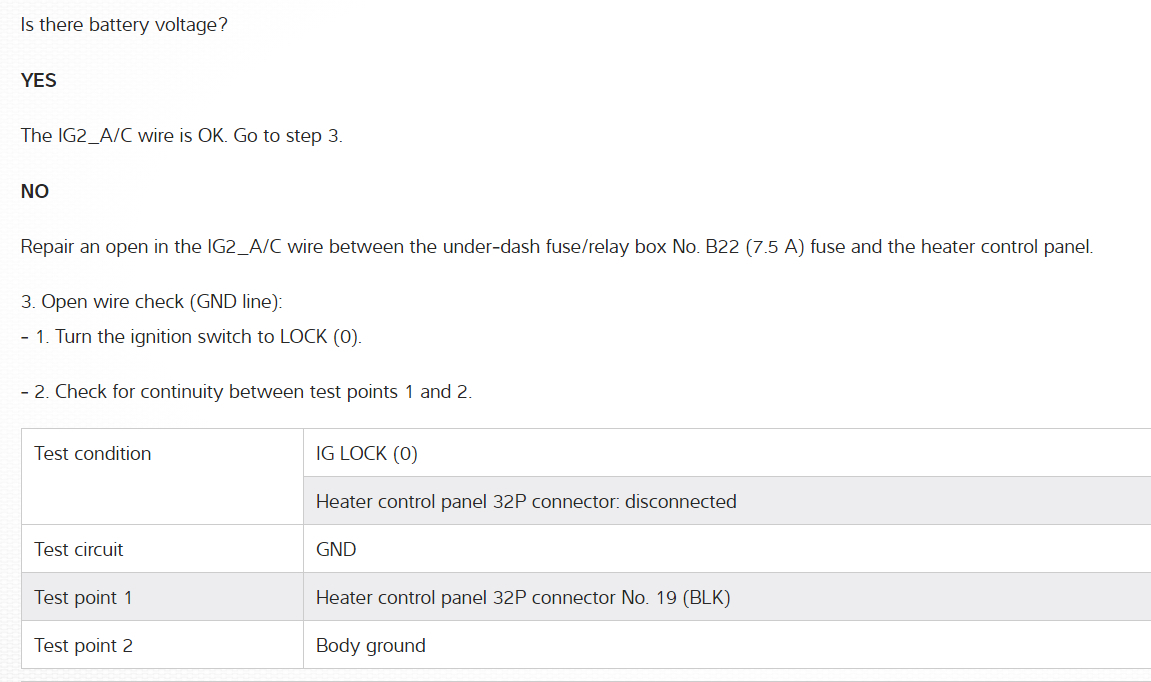Click the "Repair an open" instruction start
Image resolution: width=1151 pixels, height=682 pixels.
[x=78, y=246]
